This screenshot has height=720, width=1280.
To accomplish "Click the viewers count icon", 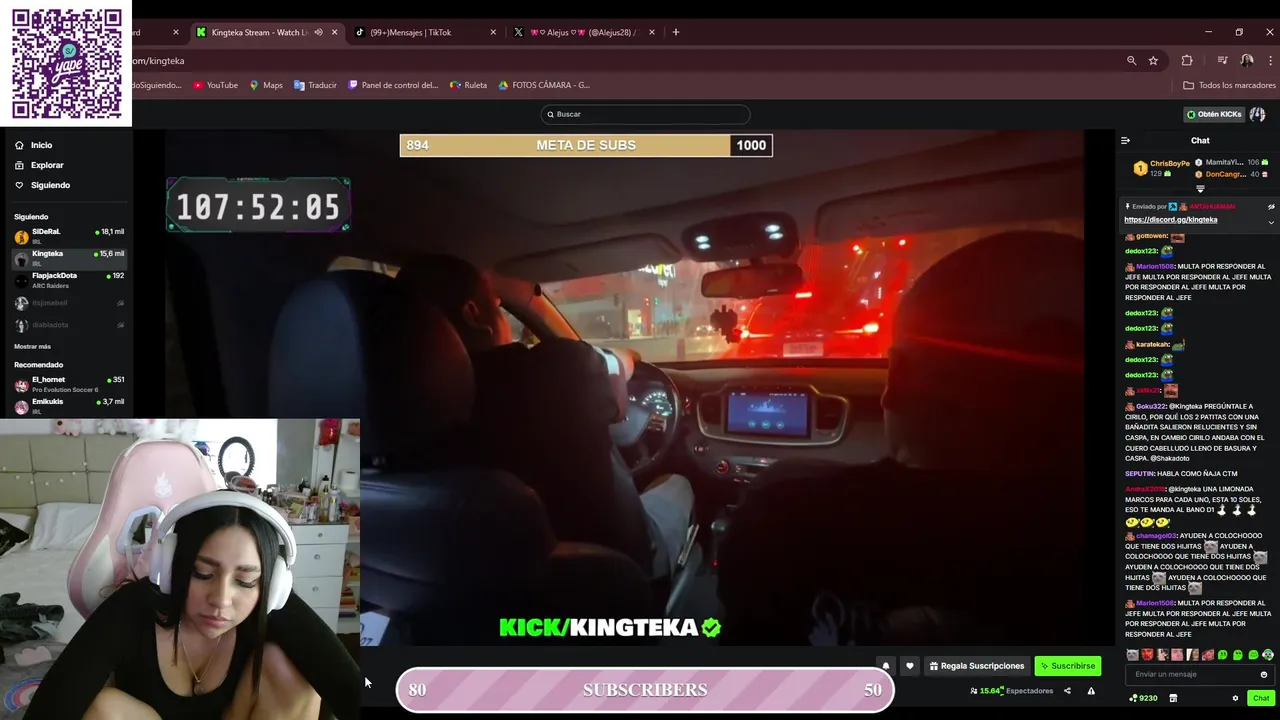I will tap(974, 691).
